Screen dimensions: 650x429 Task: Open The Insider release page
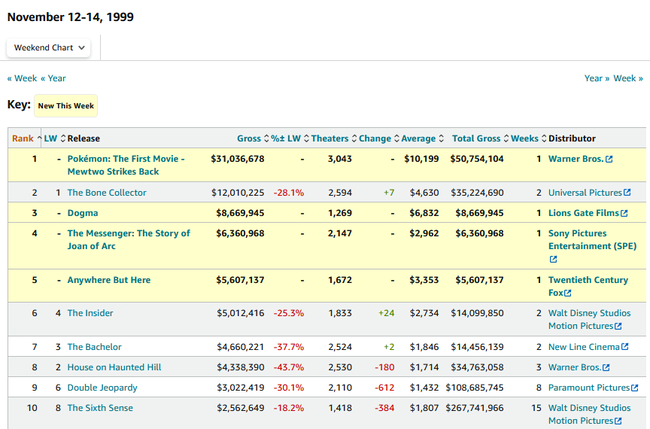(x=90, y=313)
